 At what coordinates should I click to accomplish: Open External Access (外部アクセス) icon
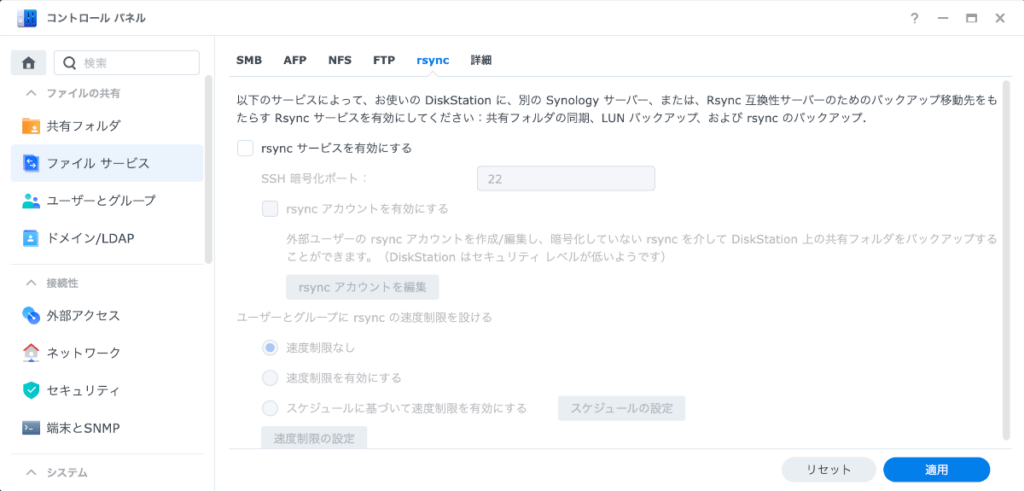[x=31, y=316]
